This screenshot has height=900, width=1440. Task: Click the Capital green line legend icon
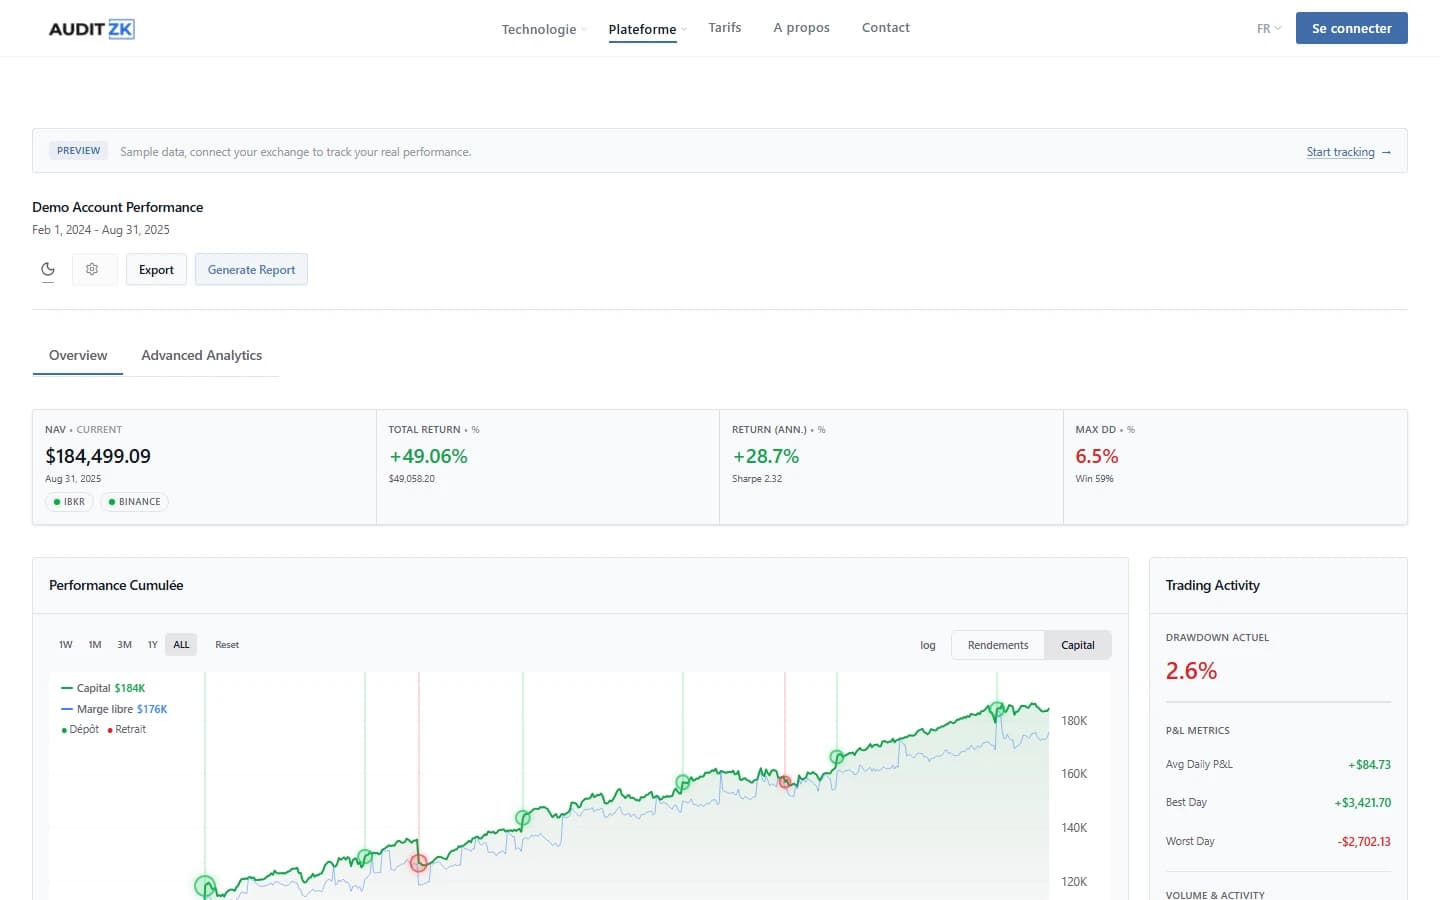point(67,688)
